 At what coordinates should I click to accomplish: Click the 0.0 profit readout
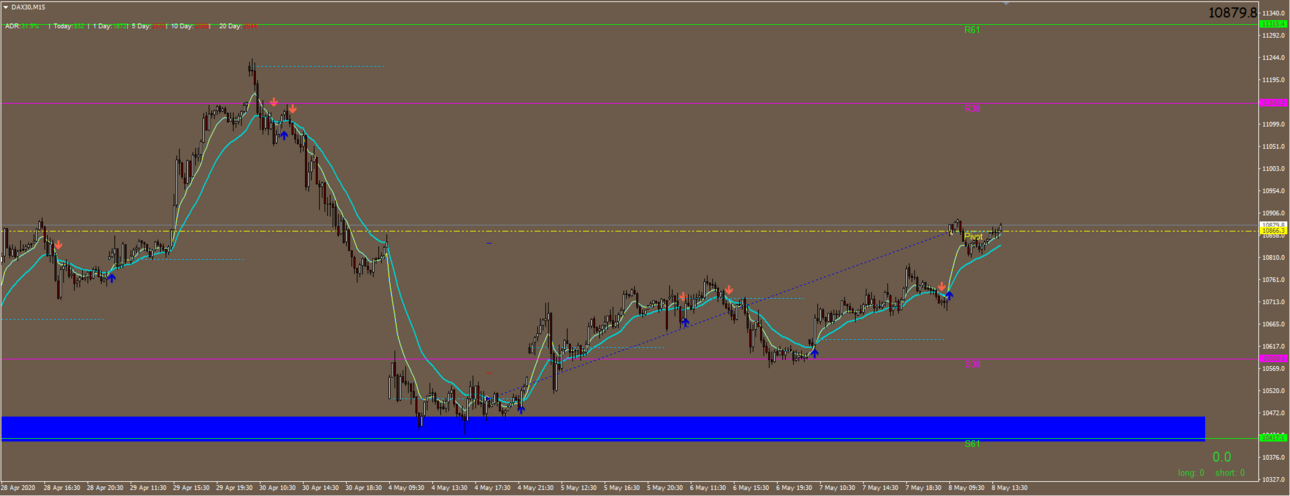pos(1221,457)
